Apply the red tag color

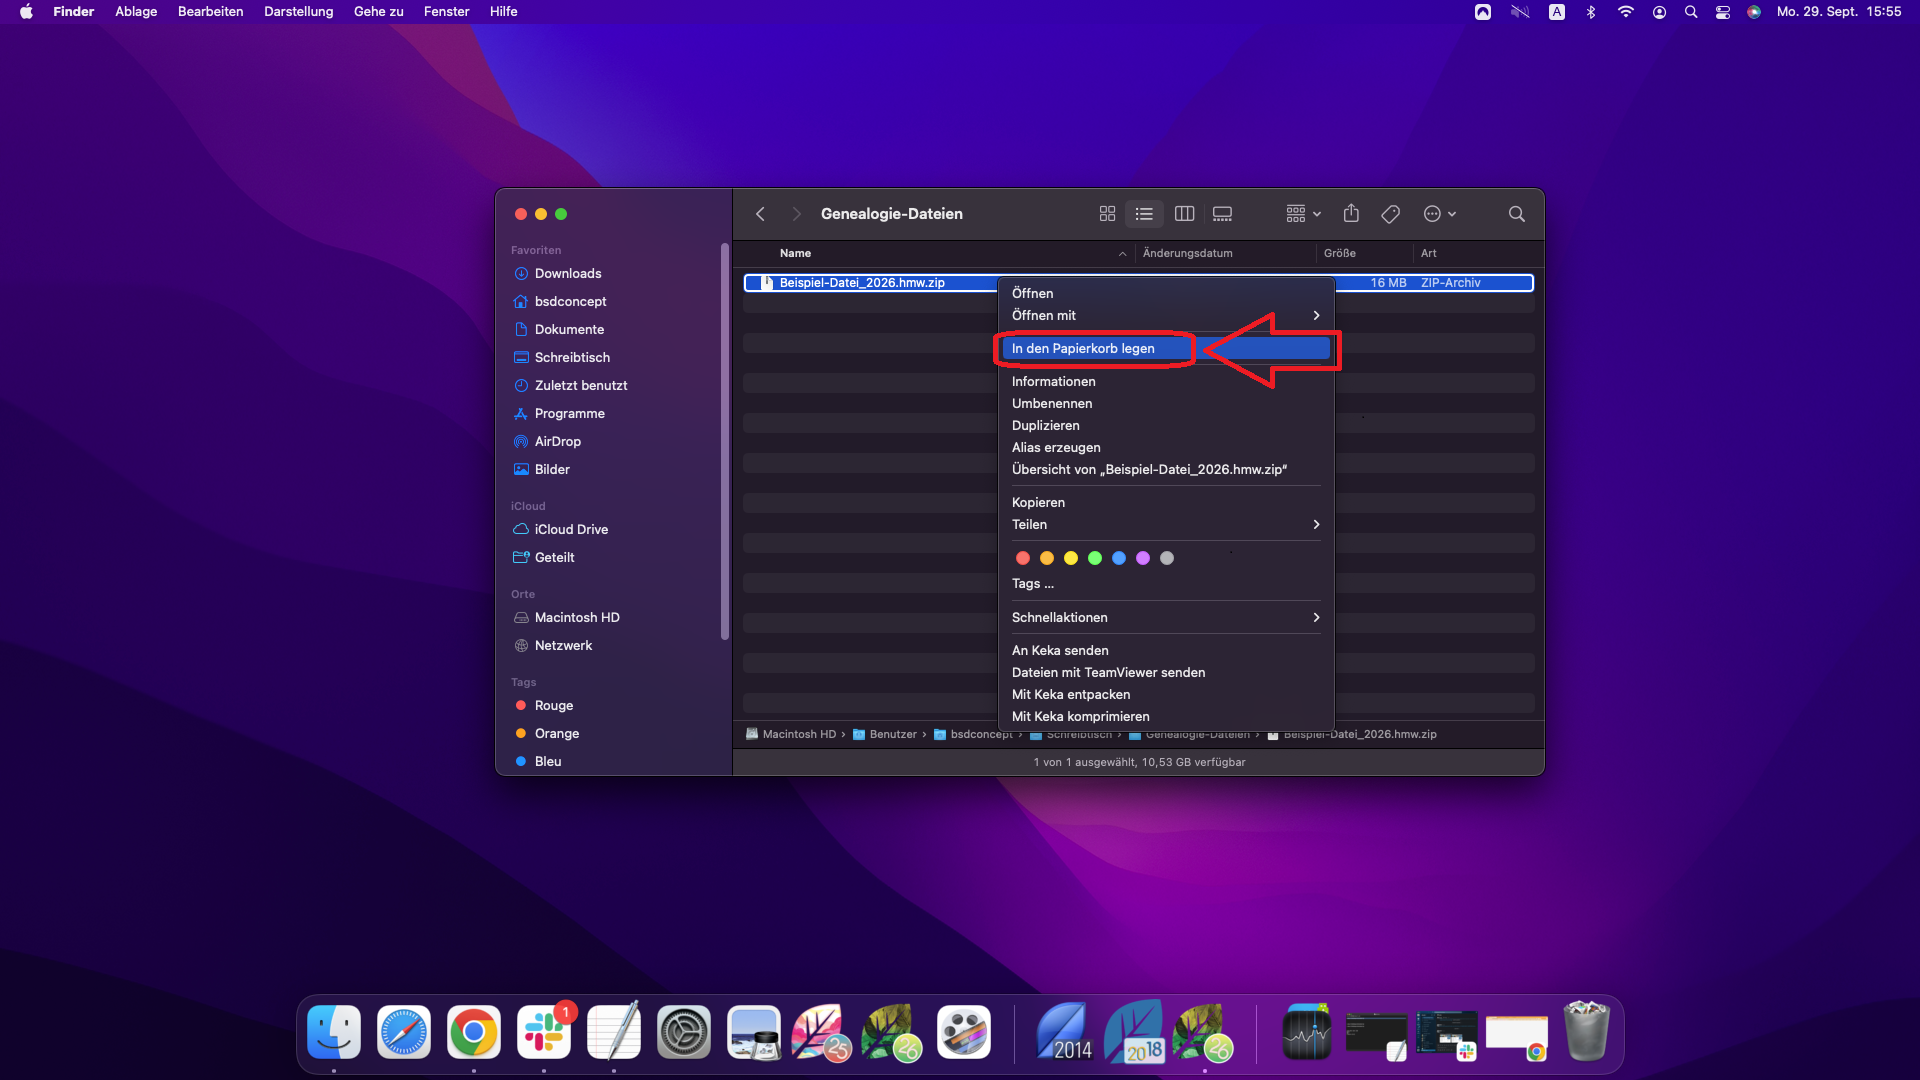click(1022, 558)
